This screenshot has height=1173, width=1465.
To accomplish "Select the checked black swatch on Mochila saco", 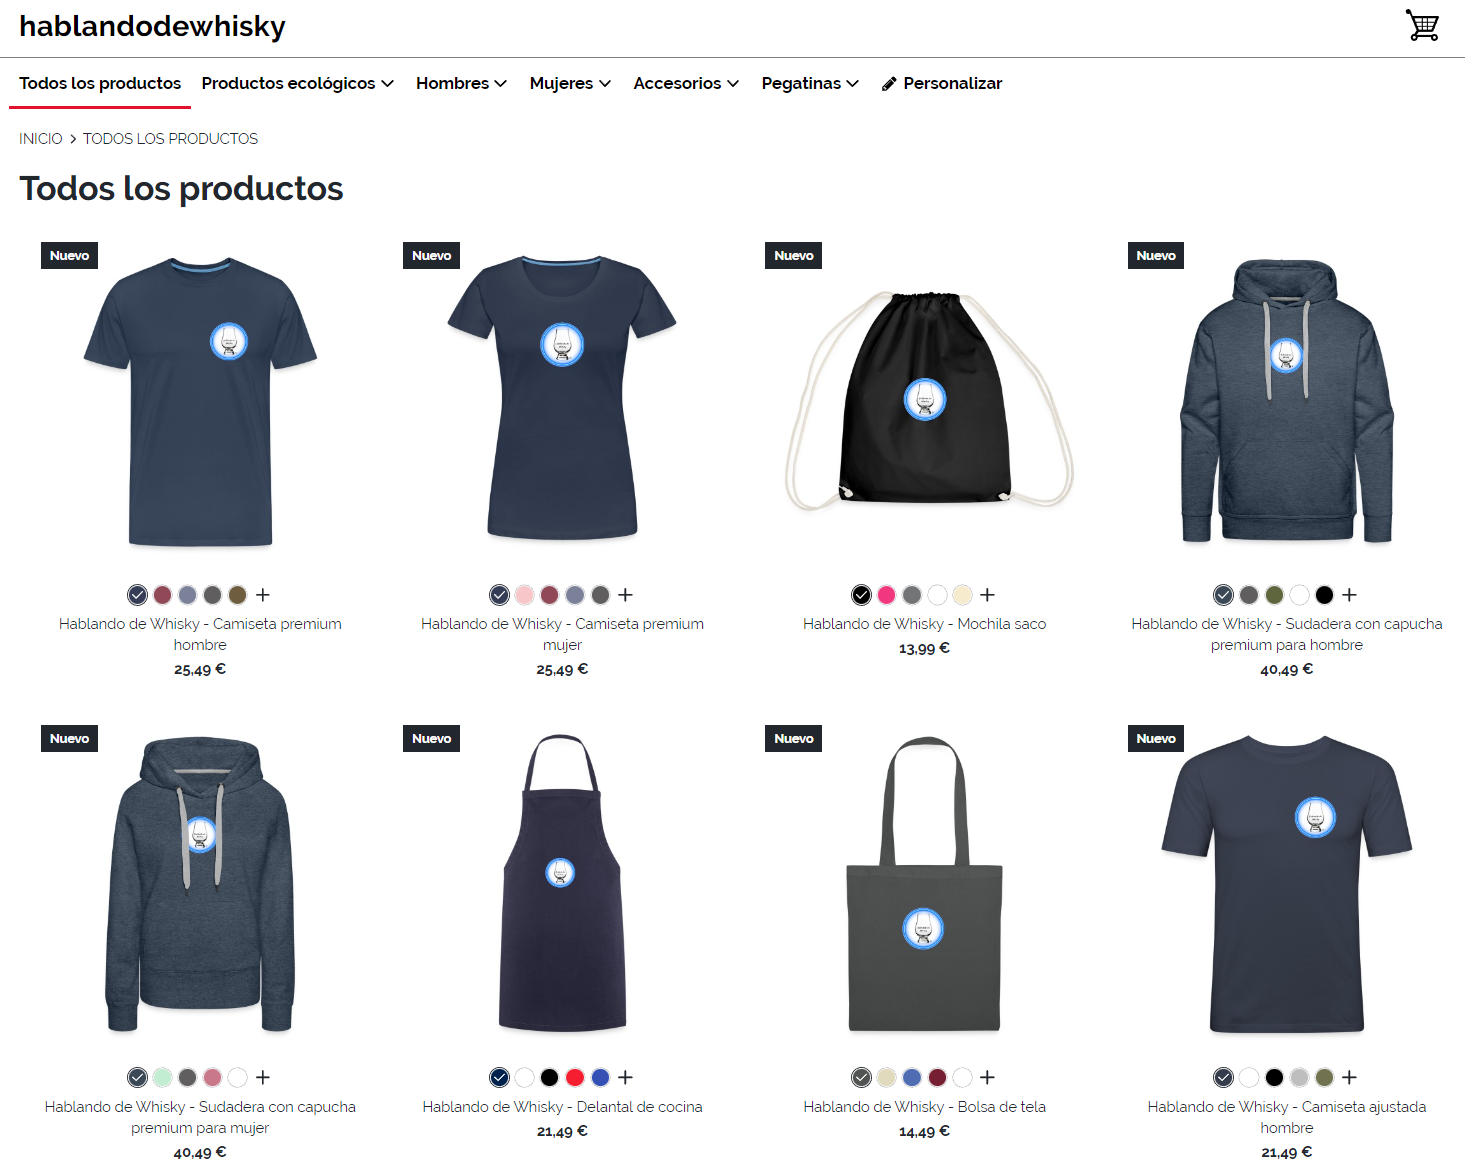I will click(x=861, y=595).
